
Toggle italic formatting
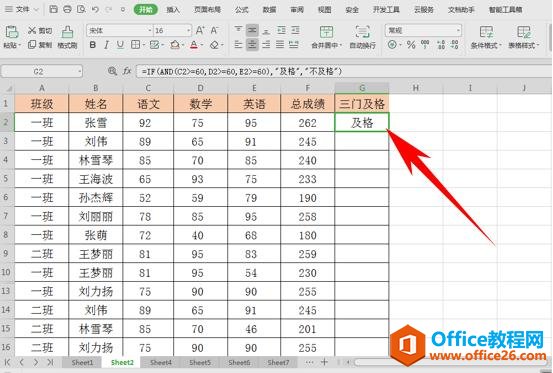[106, 45]
